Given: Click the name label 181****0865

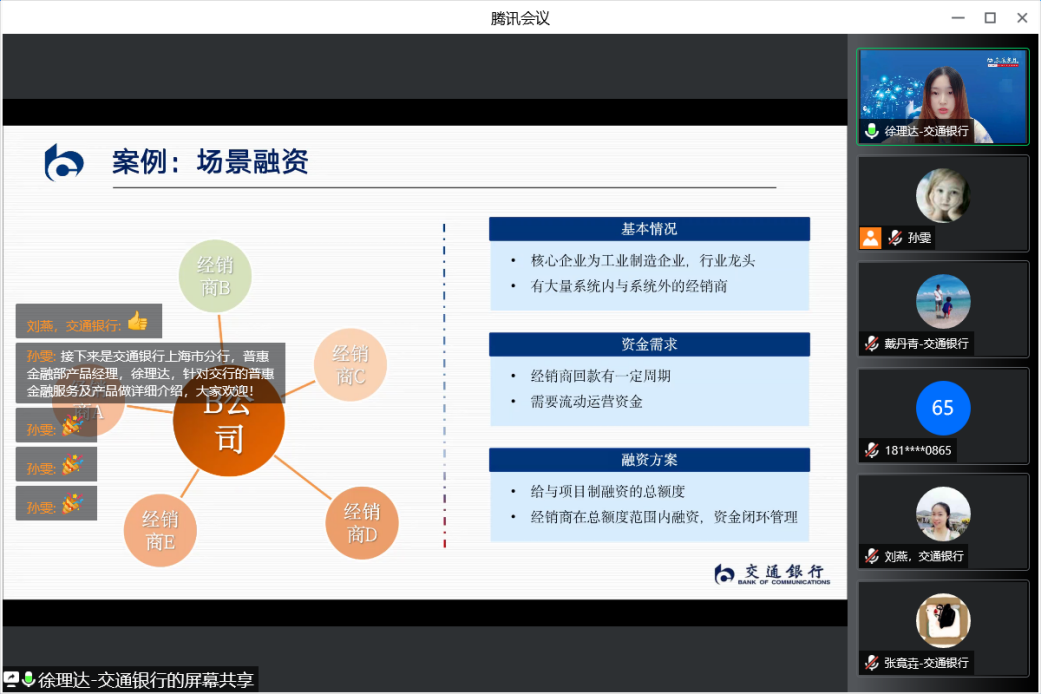Looking at the screenshot, I should point(918,450).
